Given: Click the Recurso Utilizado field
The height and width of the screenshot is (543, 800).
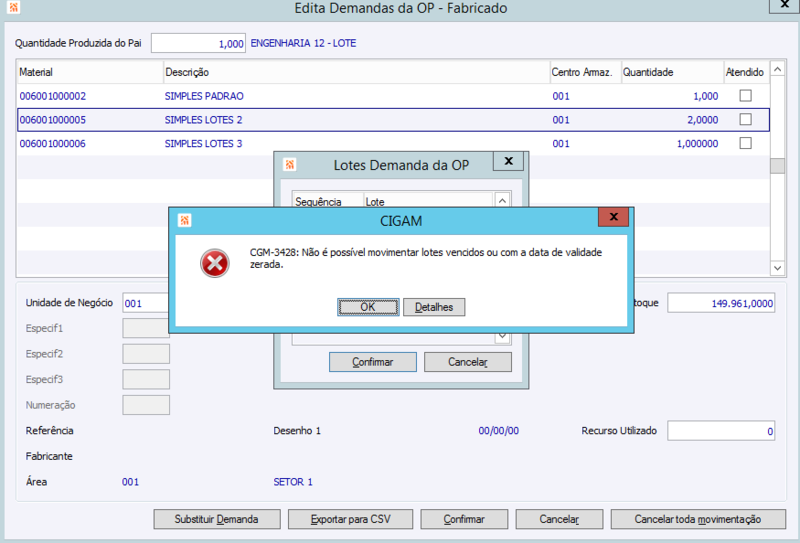Looking at the screenshot, I should click(721, 431).
